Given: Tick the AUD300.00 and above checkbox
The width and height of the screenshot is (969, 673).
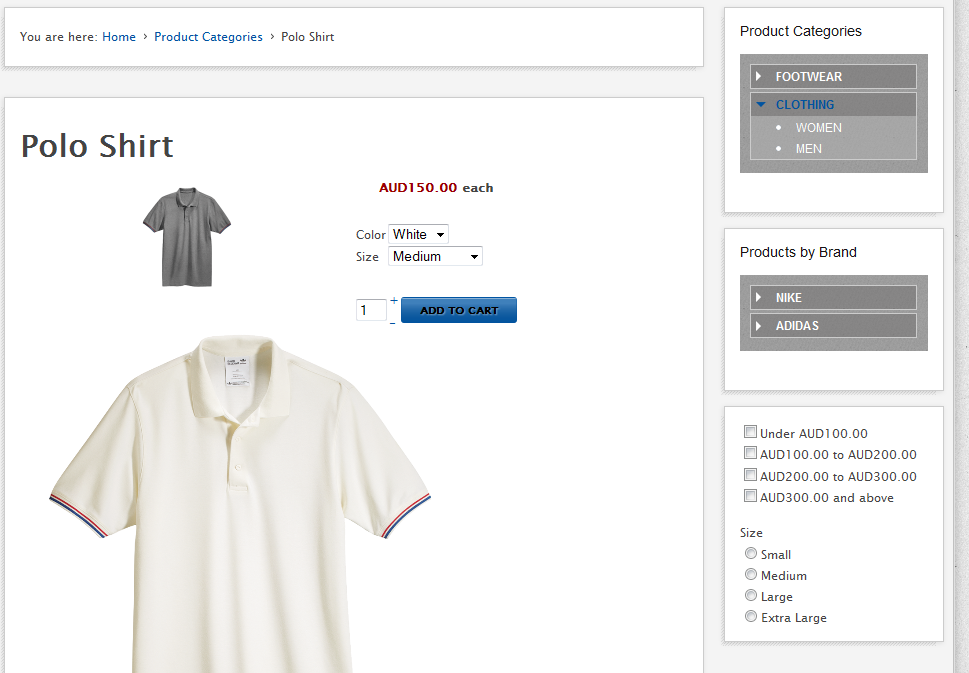Looking at the screenshot, I should [x=750, y=496].
